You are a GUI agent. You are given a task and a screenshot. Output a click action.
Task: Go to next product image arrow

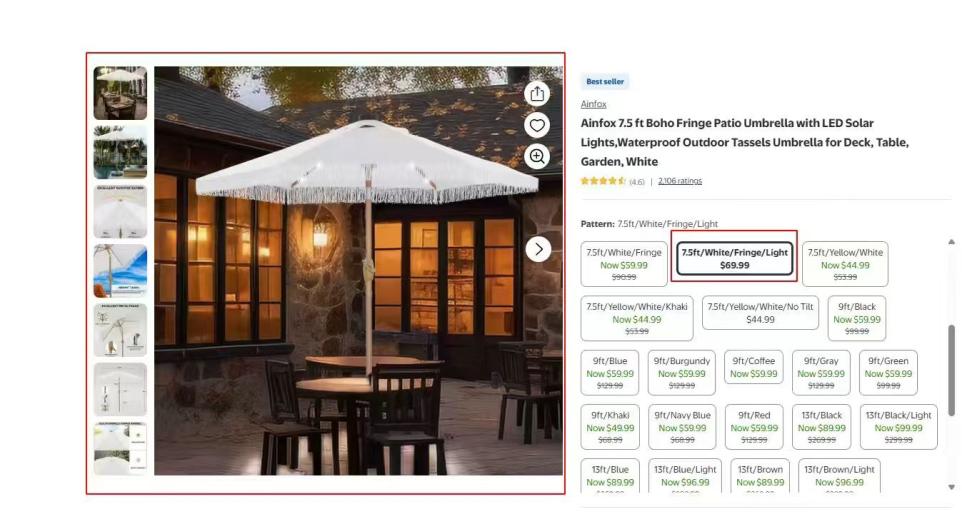coord(538,249)
